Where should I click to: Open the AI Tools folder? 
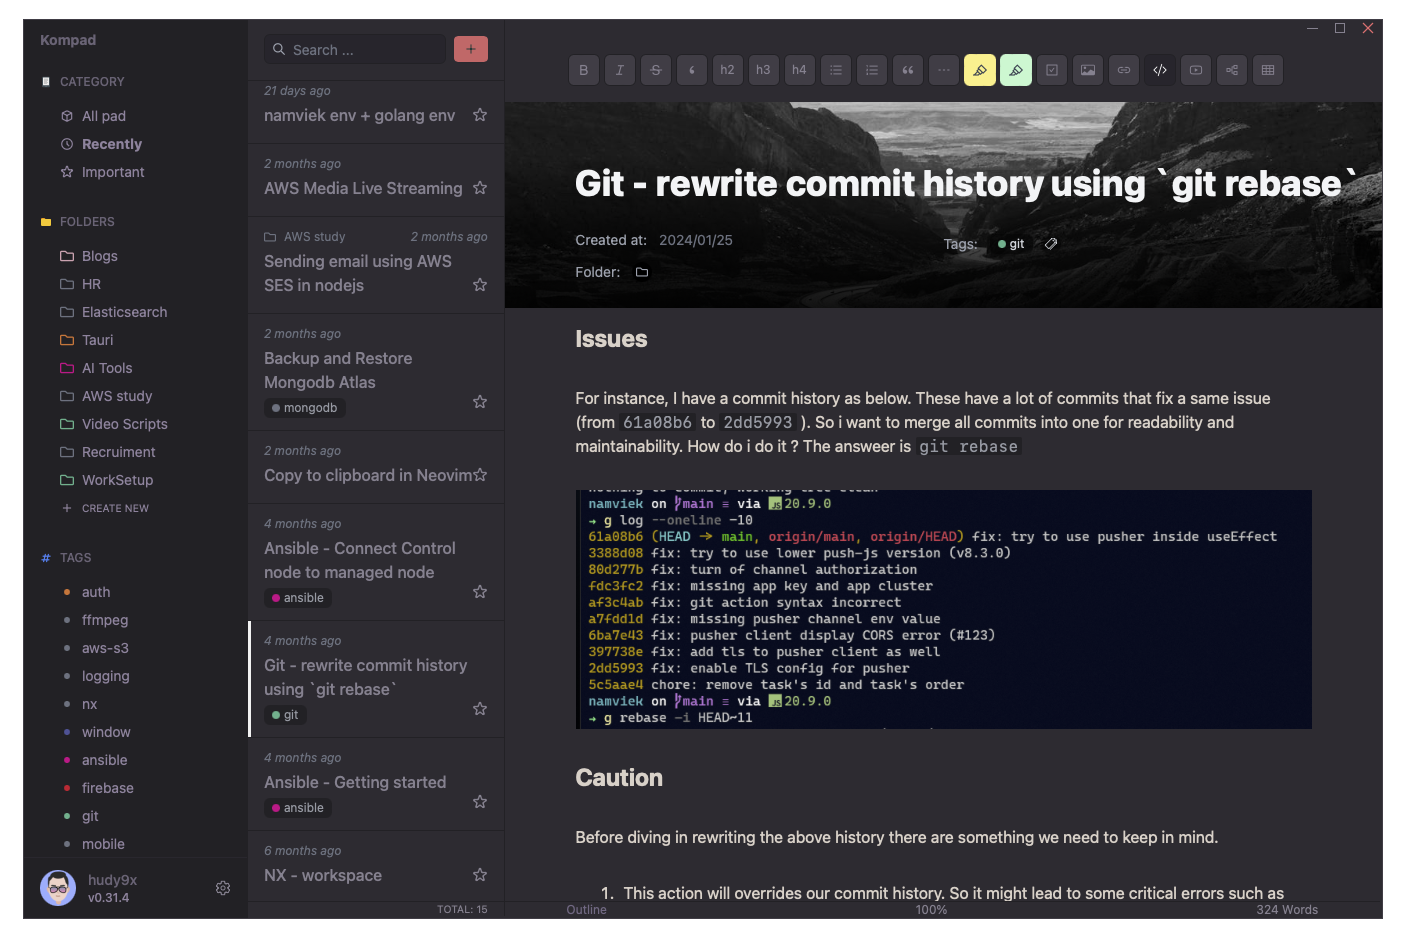(107, 368)
